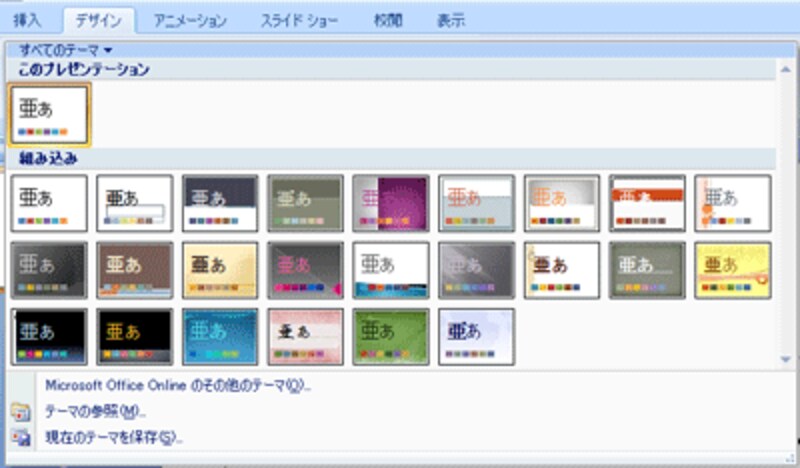Choose 現在のテーマを保存 from the menu
The image size is (800, 468).
115,436
